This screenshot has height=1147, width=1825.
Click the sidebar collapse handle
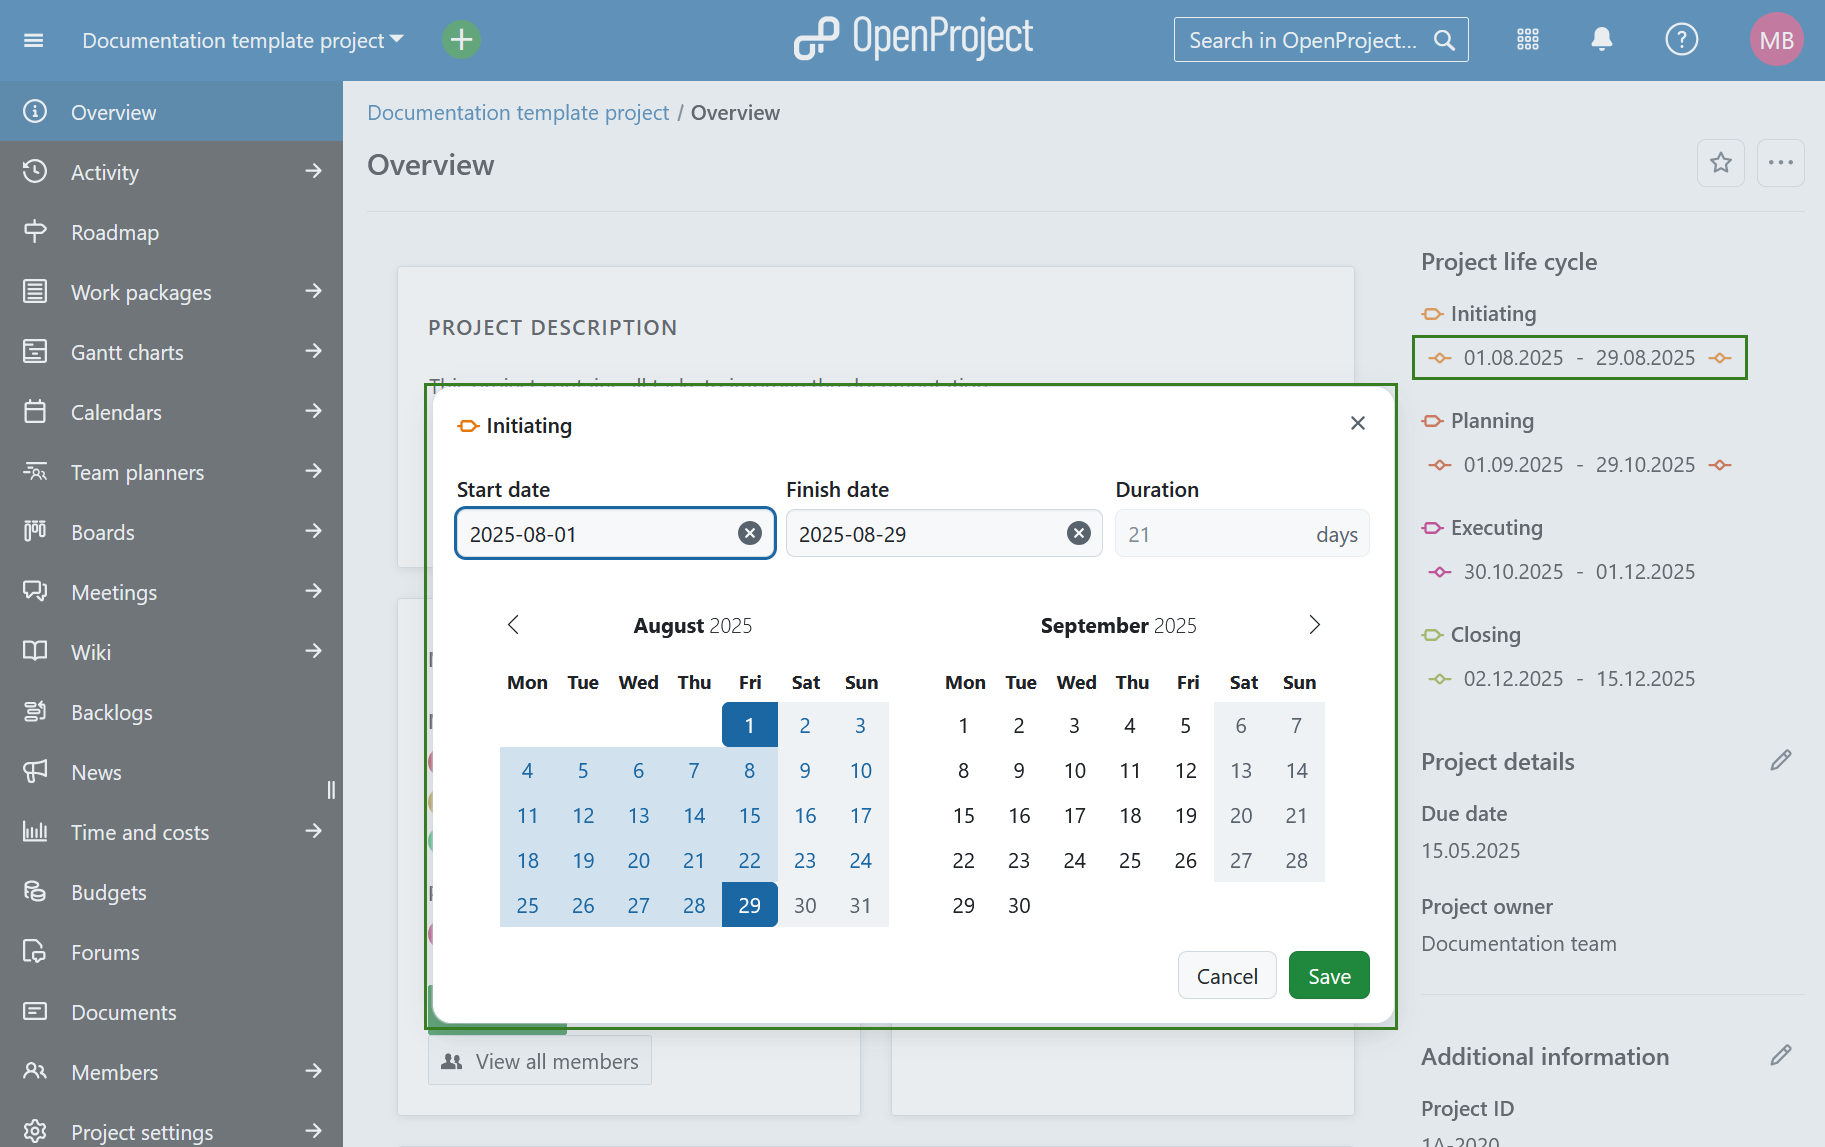click(331, 790)
